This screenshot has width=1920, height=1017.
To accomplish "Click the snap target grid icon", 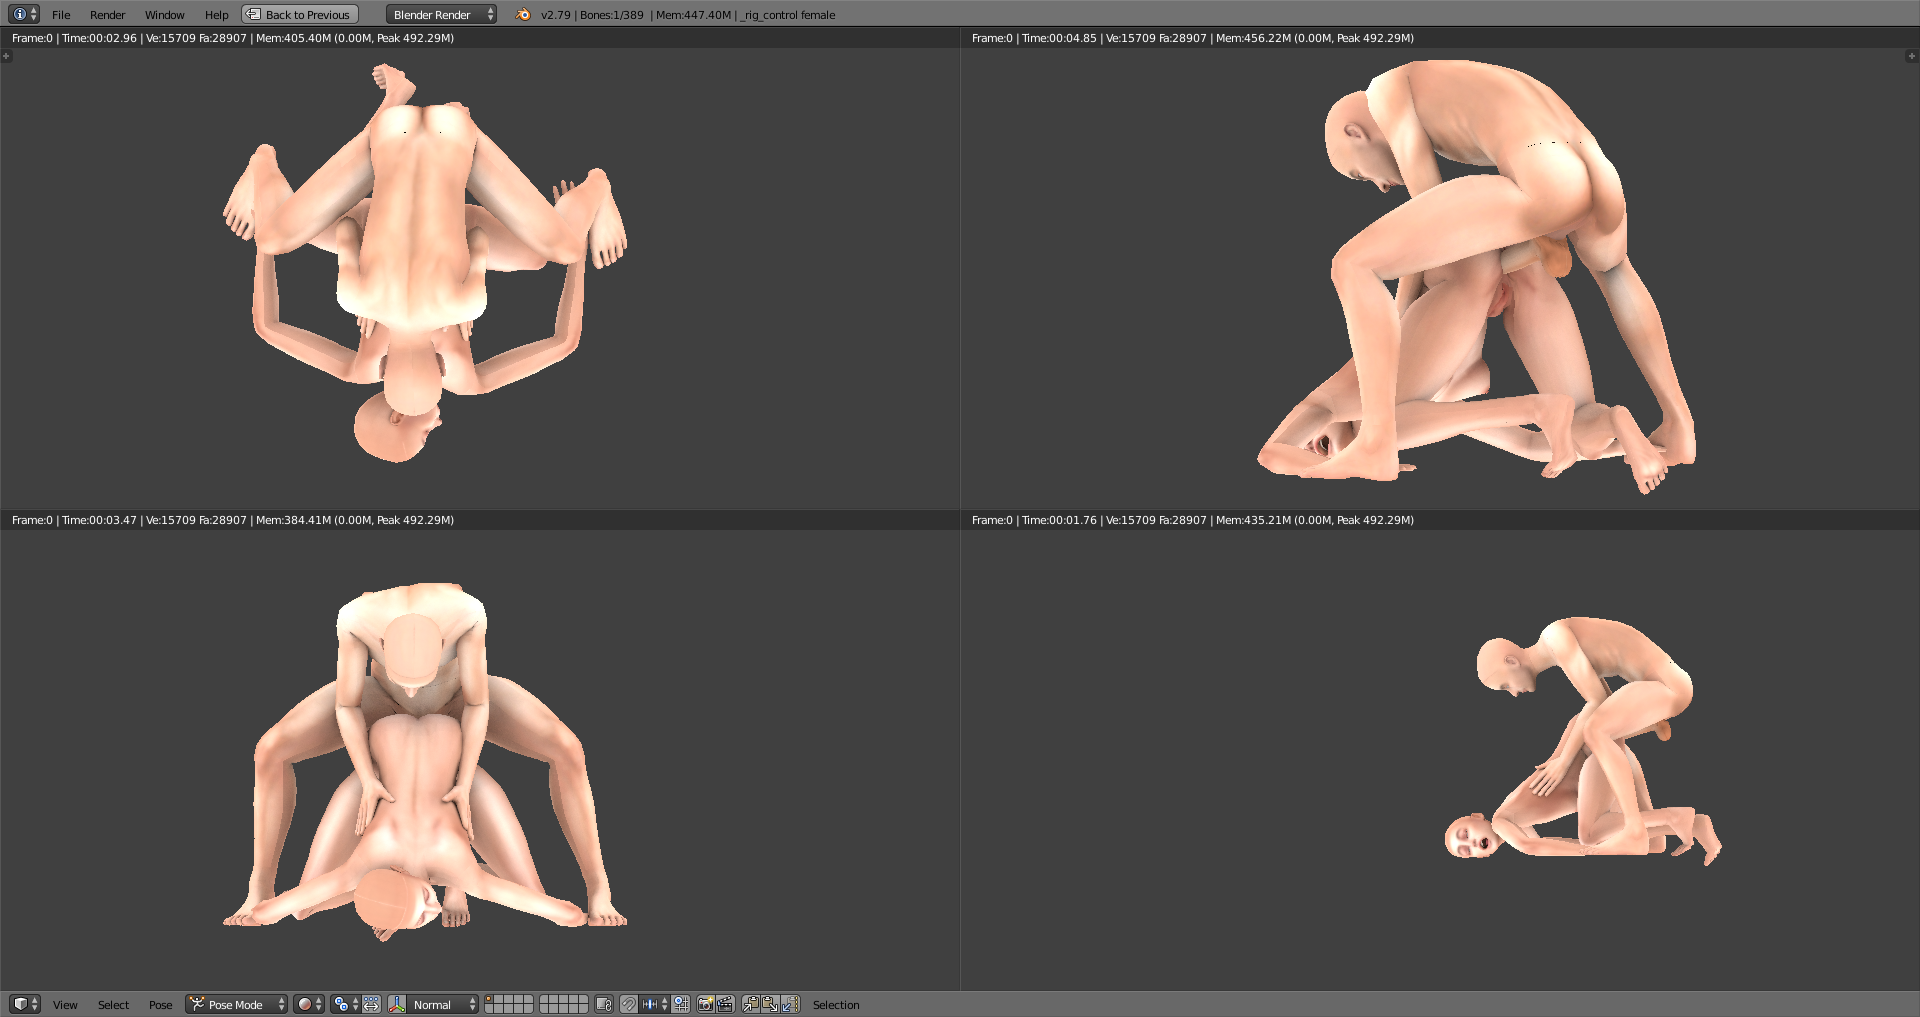I will click(x=681, y=1004).
